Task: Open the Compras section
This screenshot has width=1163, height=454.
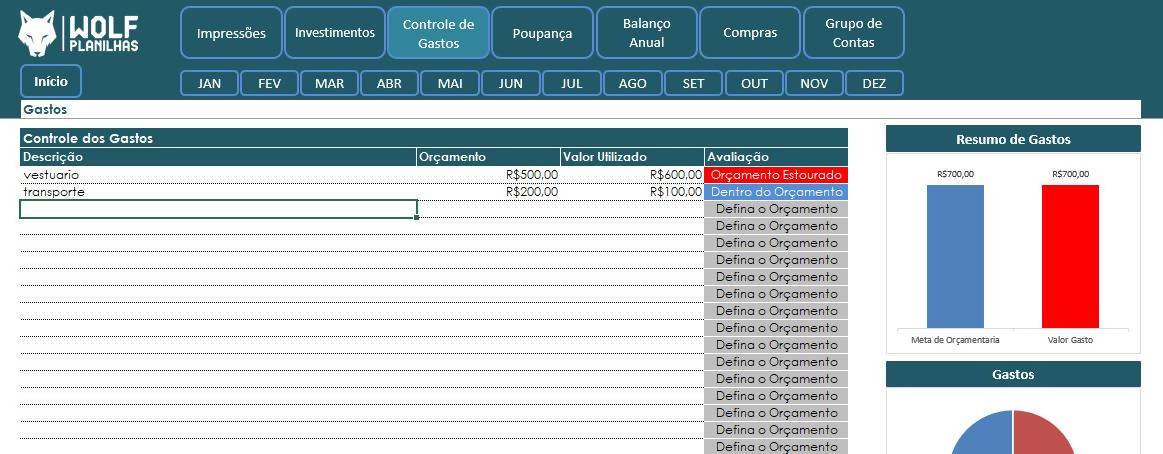Action: click(x=750, y=33)
